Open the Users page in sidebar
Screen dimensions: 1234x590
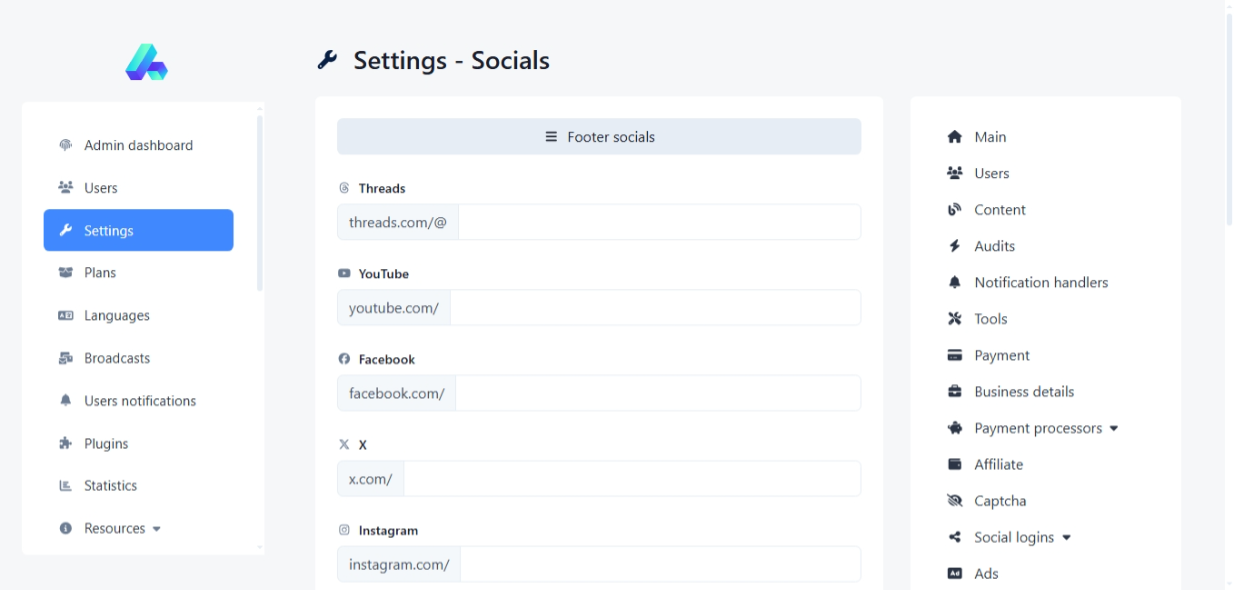[x=100, y=188]
